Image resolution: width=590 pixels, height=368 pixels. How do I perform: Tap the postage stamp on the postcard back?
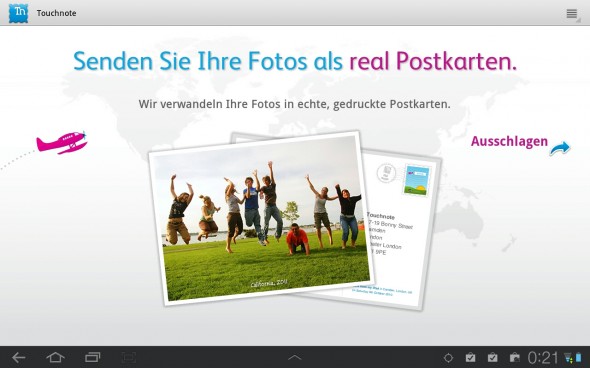pos(416,180)
